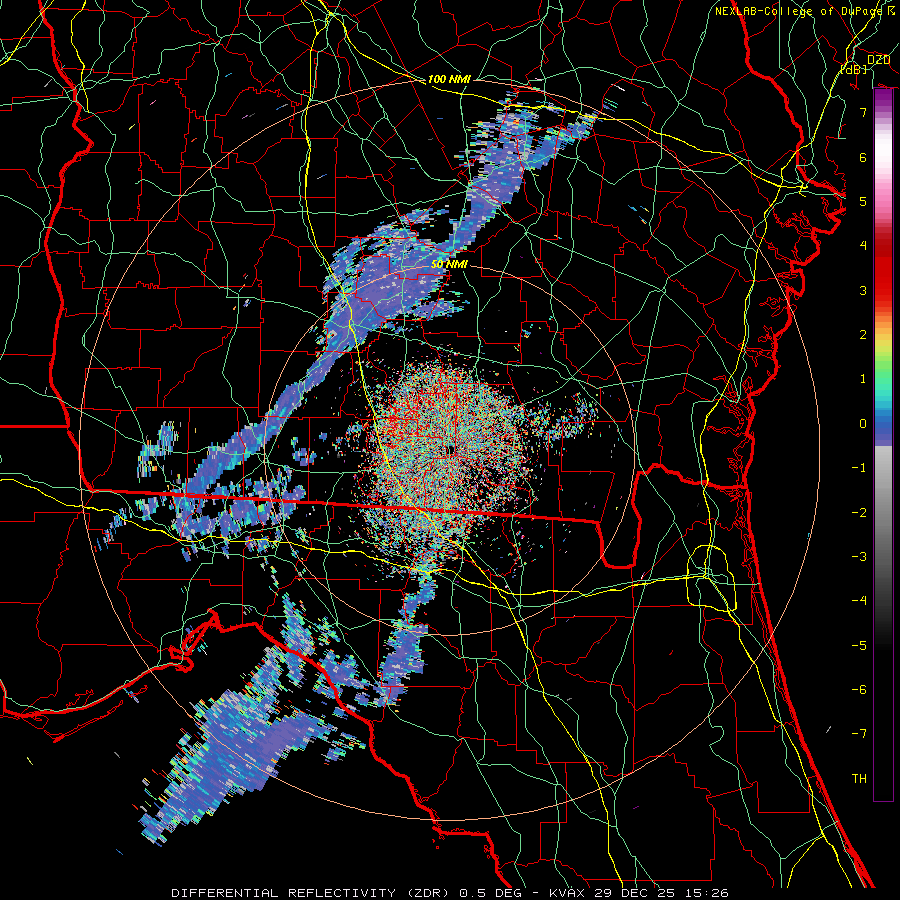Click the [dB] units label

[854, 69]
